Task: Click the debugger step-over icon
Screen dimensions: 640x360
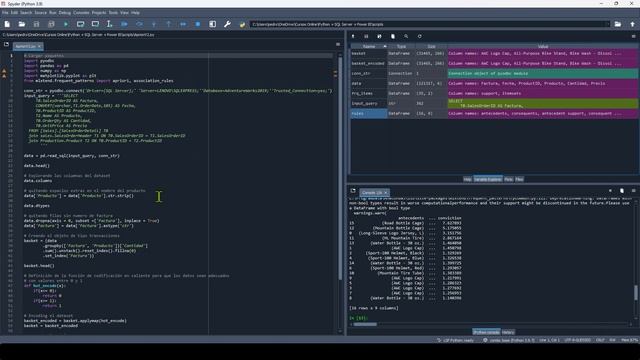Action: 139,24
